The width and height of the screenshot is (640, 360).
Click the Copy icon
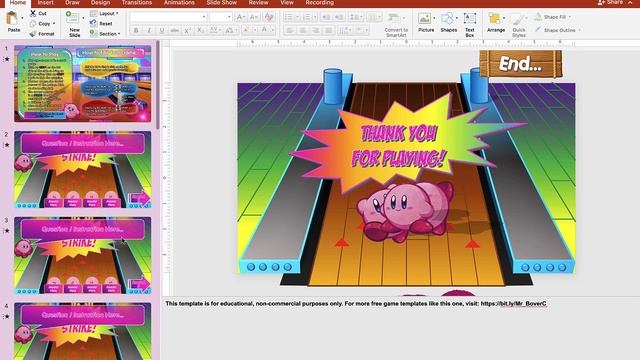pos(33,24)
